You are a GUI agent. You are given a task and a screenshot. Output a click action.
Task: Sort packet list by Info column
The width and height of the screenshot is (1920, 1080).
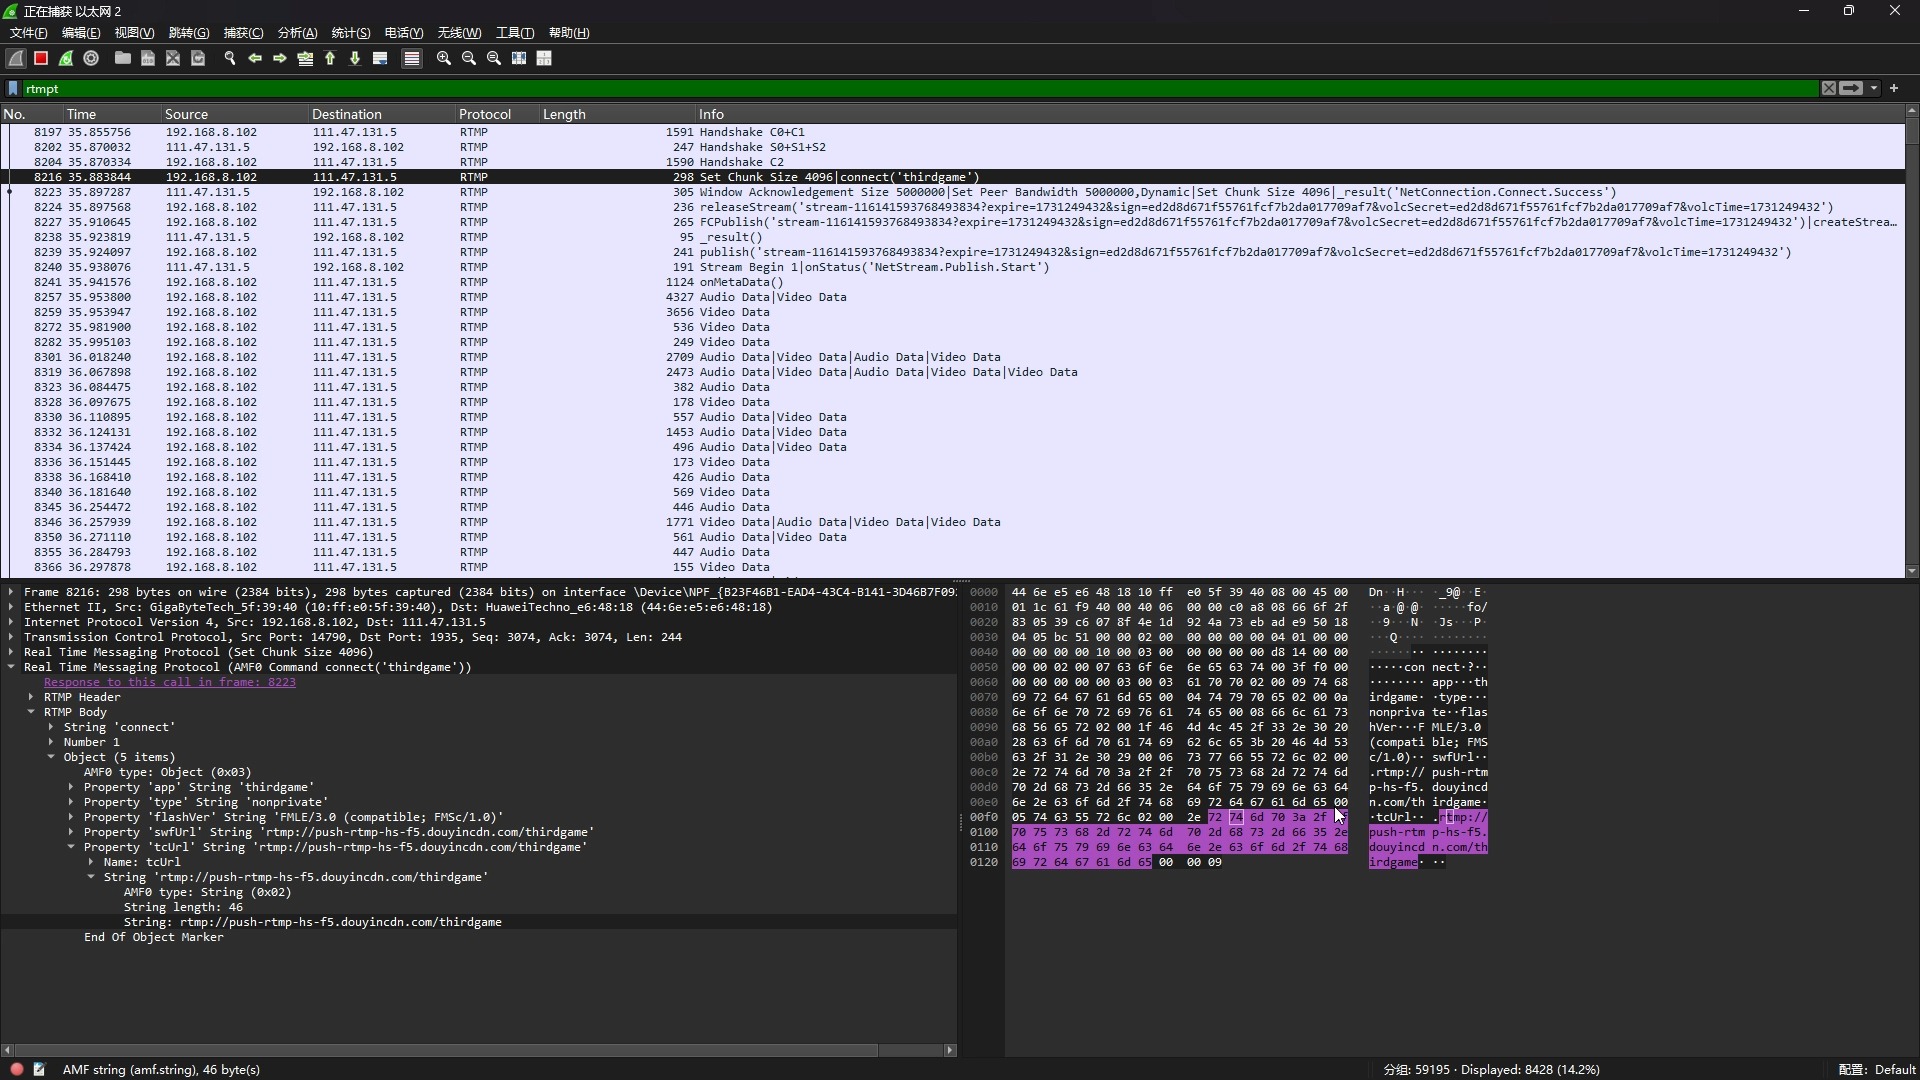tap(1298, 114)
